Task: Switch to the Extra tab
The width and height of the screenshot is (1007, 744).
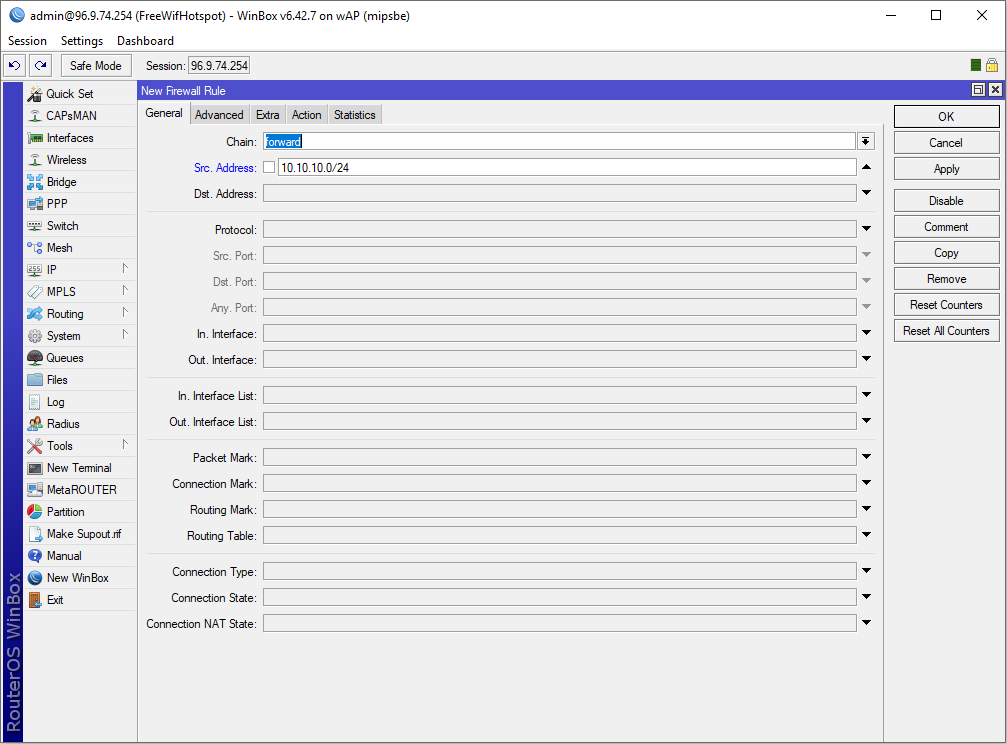Action: [268, 114]
